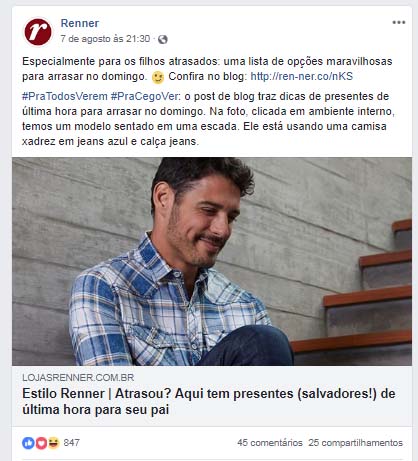Image resolution: width=418 pixels, height=461 pixels.
Task: View the 25 compartilhamentos list
Action: (355, 443)
